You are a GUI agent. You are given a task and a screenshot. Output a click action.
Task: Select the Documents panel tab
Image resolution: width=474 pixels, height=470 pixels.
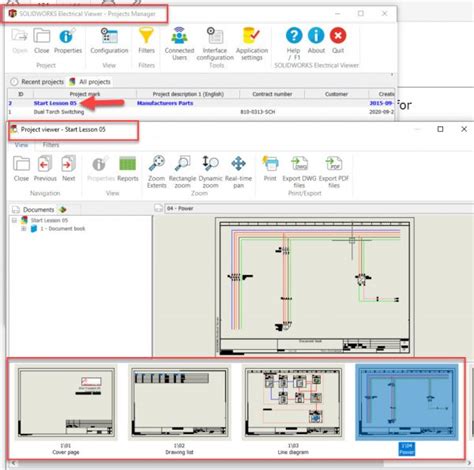click(33, 210)
